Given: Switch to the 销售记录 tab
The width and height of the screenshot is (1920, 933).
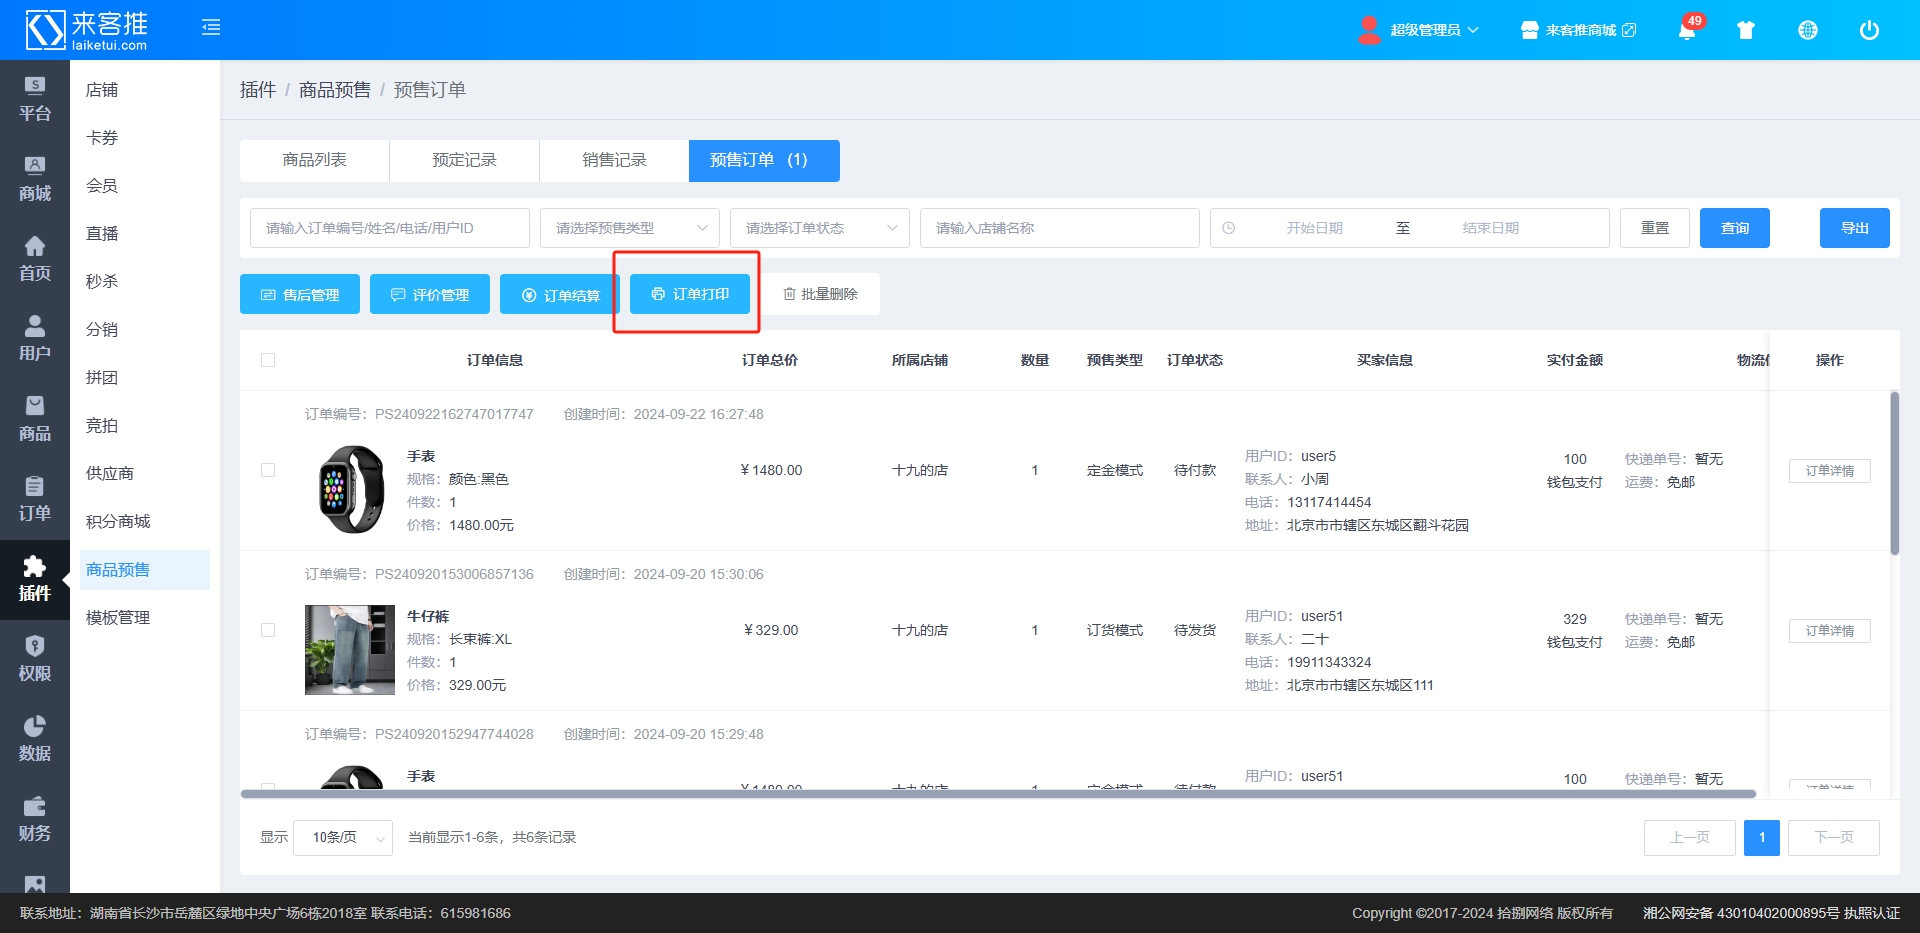Looking at the screenshot, I should (614, 160).
